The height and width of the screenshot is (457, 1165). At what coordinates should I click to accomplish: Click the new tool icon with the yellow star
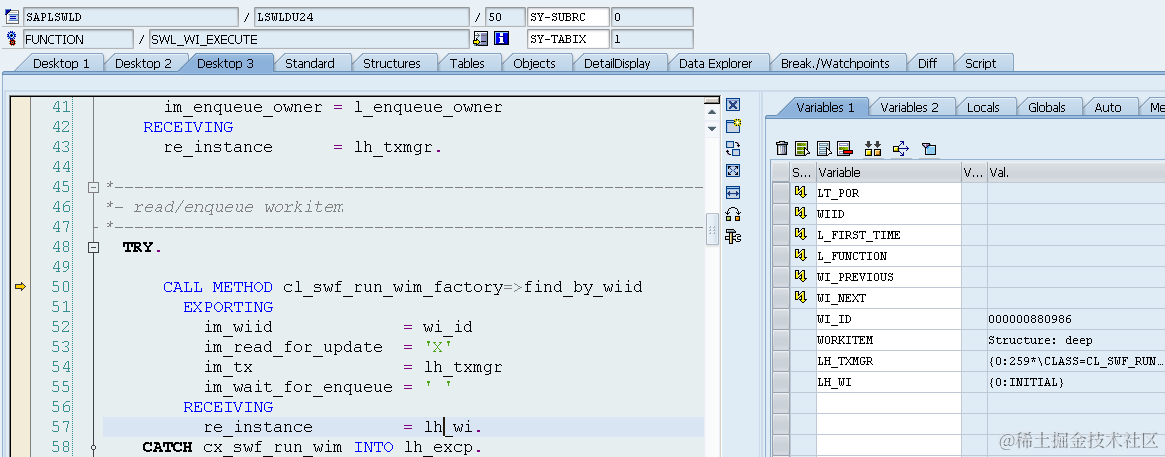pos(733,126)
